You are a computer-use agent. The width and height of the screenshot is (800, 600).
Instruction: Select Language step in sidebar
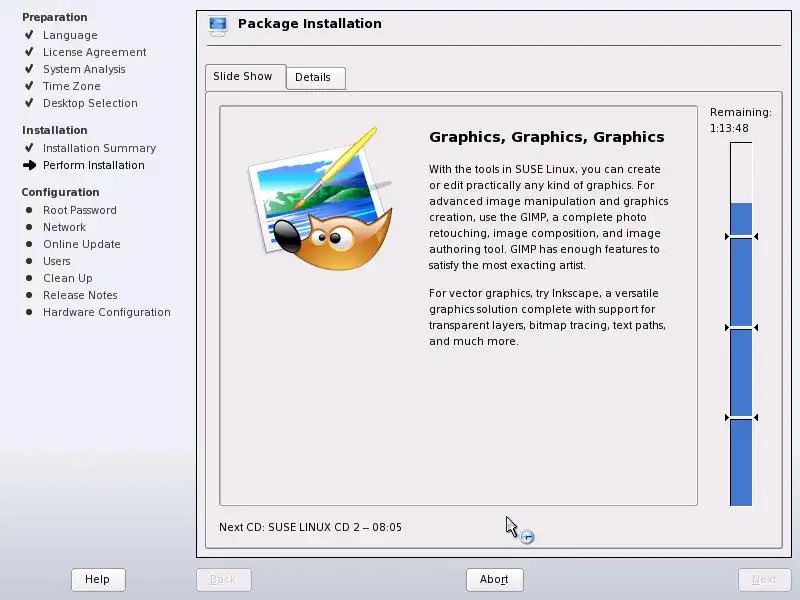(70, 35)
